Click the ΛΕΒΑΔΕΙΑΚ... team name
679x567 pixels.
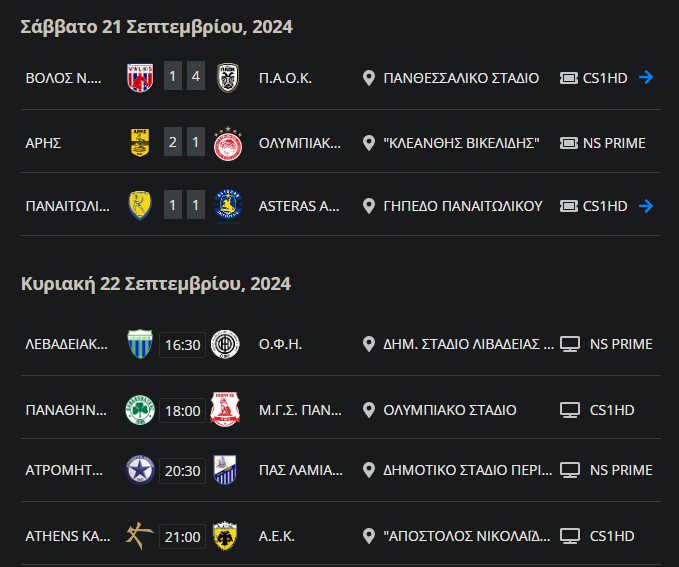(x=66, y=344)
